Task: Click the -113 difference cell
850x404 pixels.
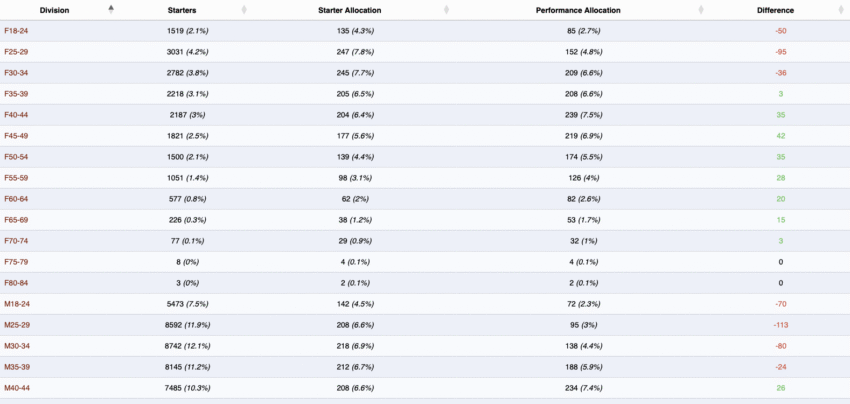Action: (x=781, y=325)
